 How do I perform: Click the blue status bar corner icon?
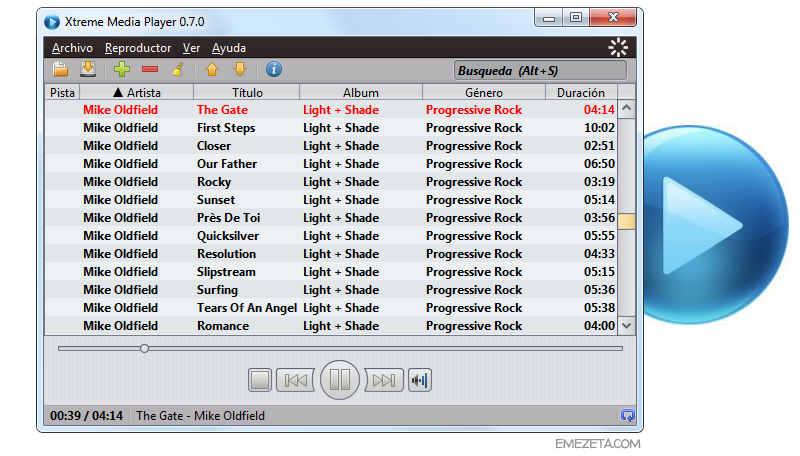click(628, 415)
